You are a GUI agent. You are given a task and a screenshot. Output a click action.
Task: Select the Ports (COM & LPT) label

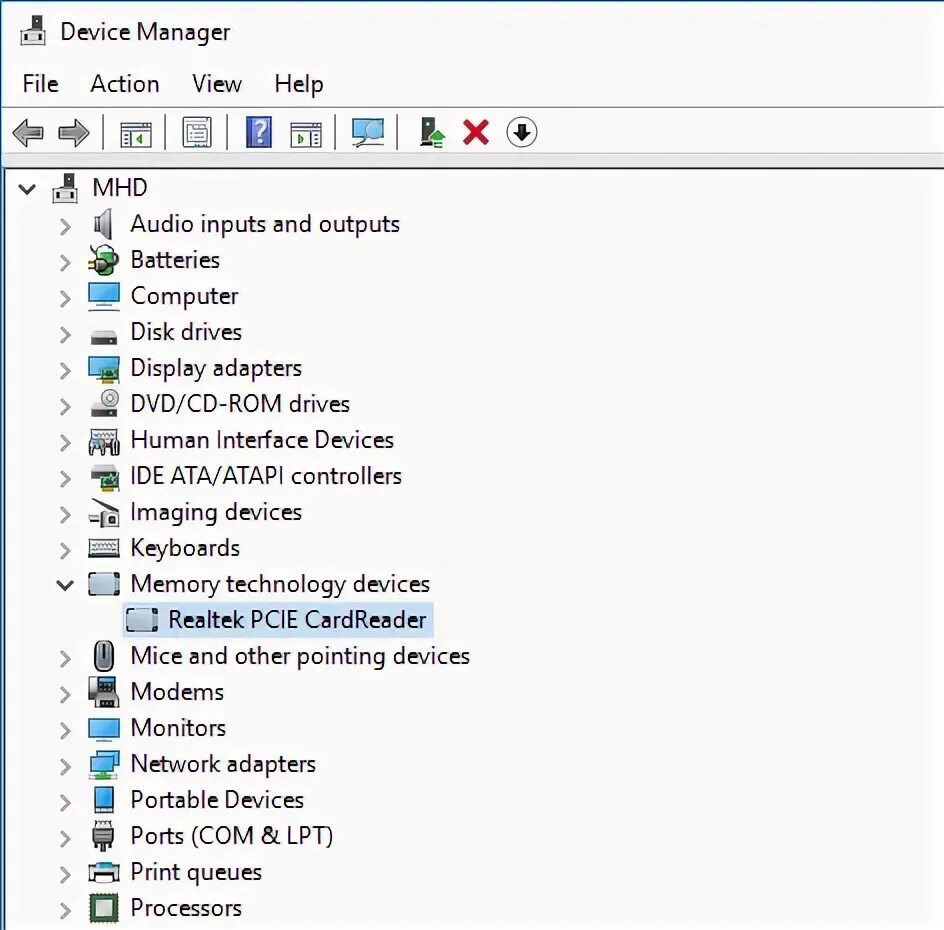tap(232, 836)
